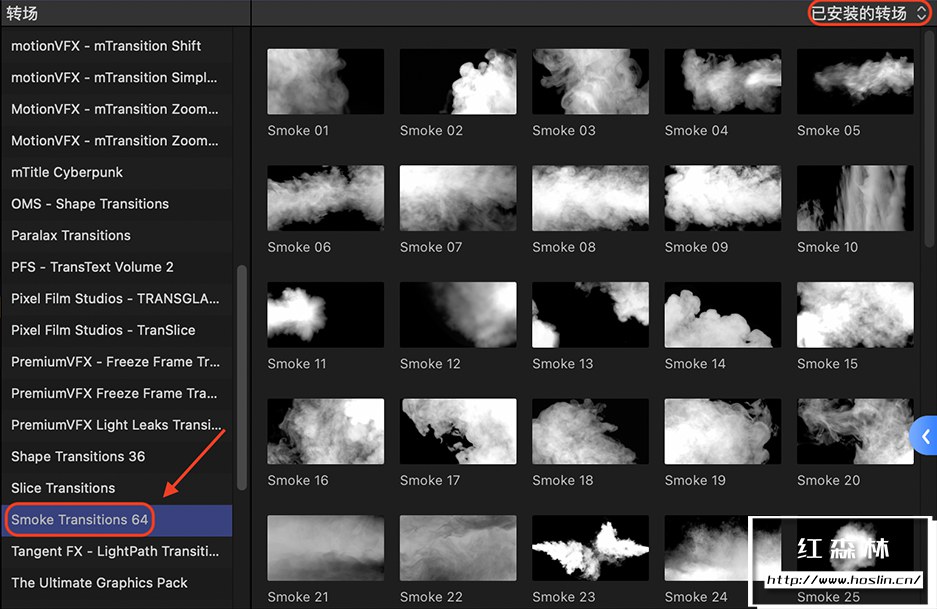
Task: Pick the Smoke 19 transition thumbnail
Action: tap(722, 431)
